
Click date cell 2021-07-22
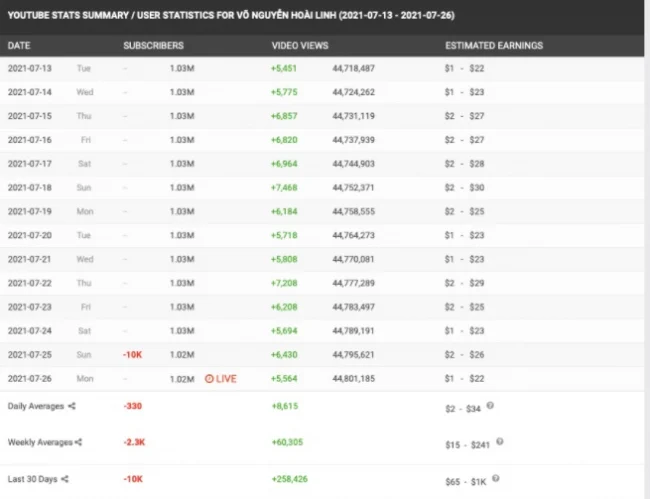[30, 283]
